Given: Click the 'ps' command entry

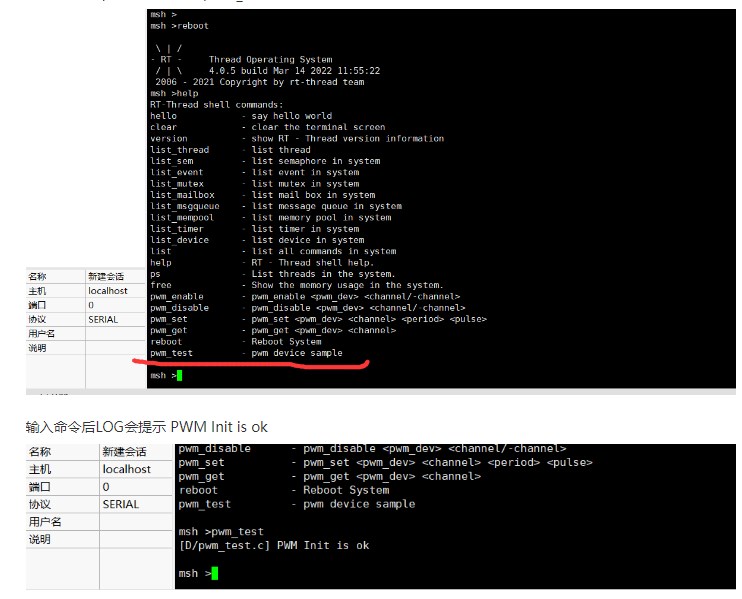Looking at the screenshot, I should 155,274.
